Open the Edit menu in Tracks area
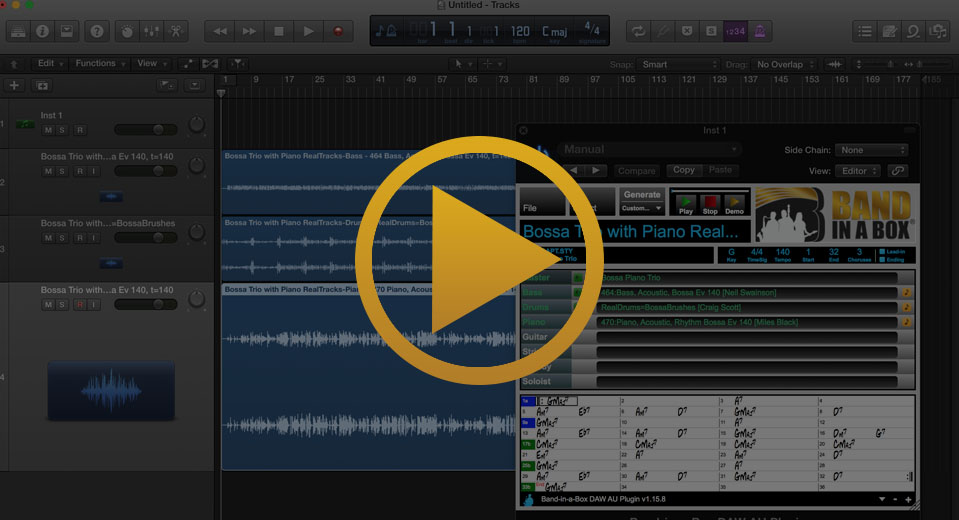 coord(50,64)
